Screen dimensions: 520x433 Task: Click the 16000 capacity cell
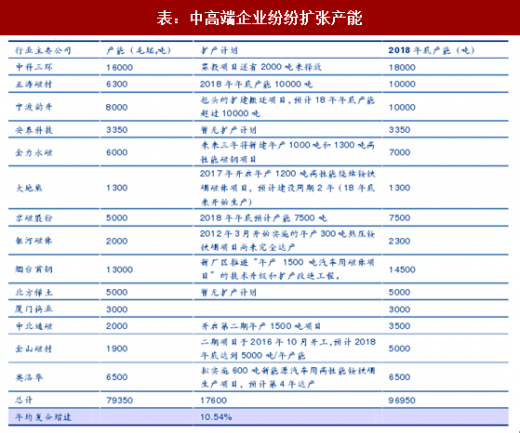120,67
